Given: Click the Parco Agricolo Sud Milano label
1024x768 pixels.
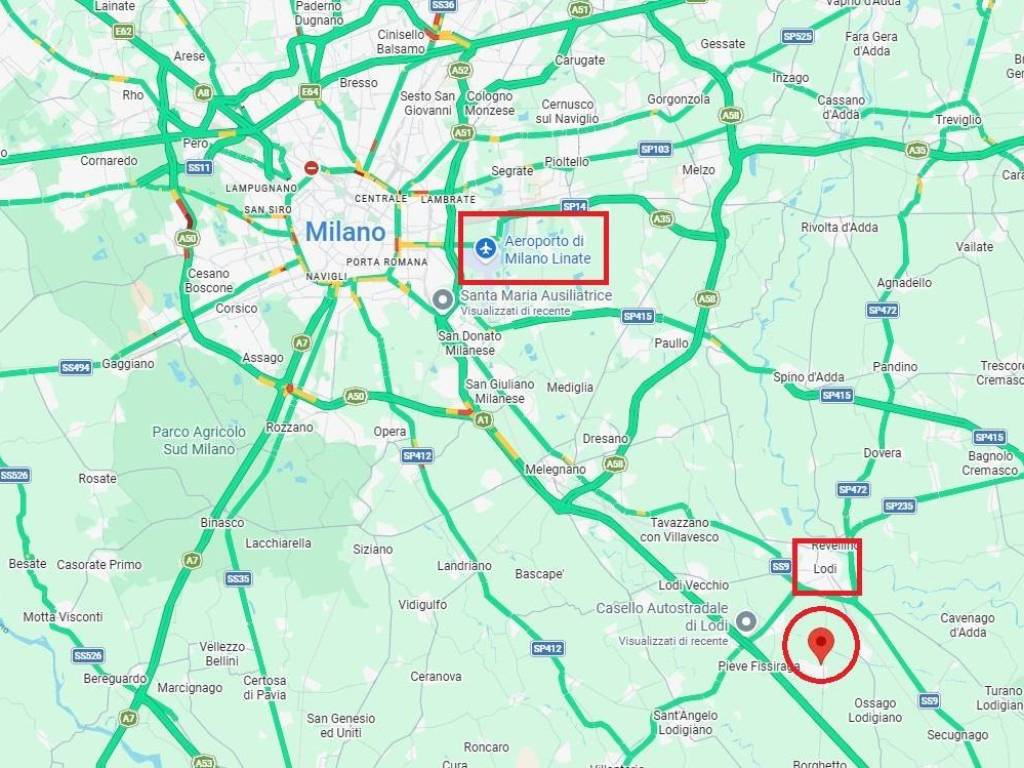Looking at the screenshot, I should point(199,440).
